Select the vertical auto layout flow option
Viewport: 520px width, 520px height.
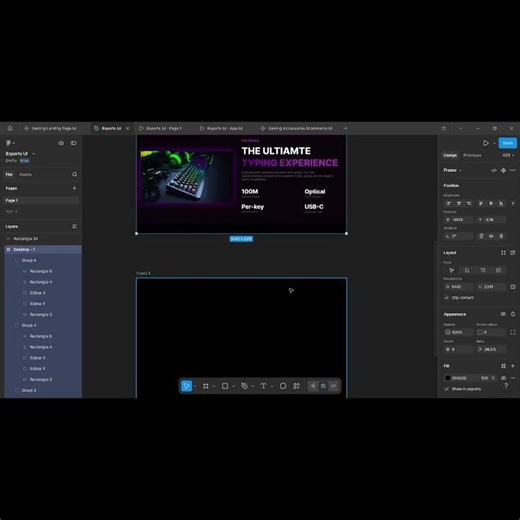point(467,270)
